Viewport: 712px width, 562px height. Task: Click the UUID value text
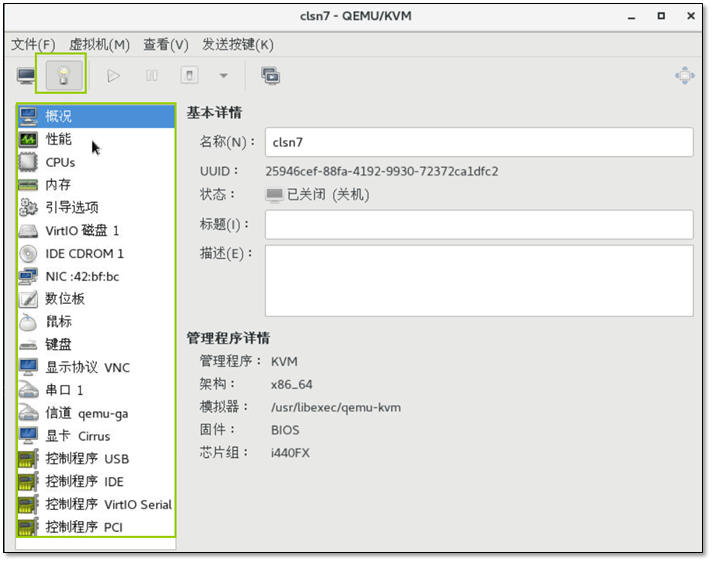click(381, 171)
